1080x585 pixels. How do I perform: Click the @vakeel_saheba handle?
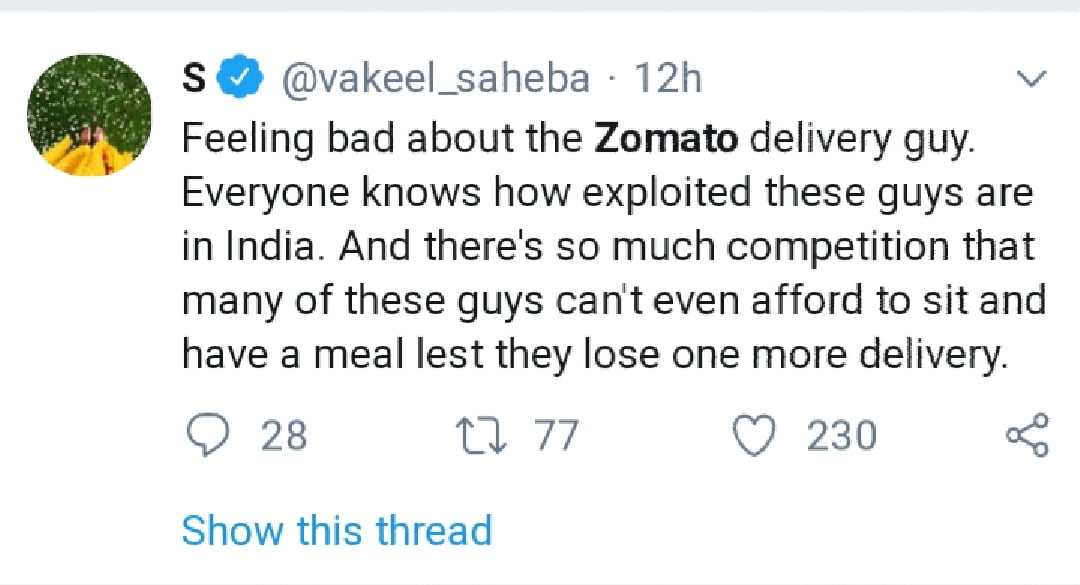[437, 79]
